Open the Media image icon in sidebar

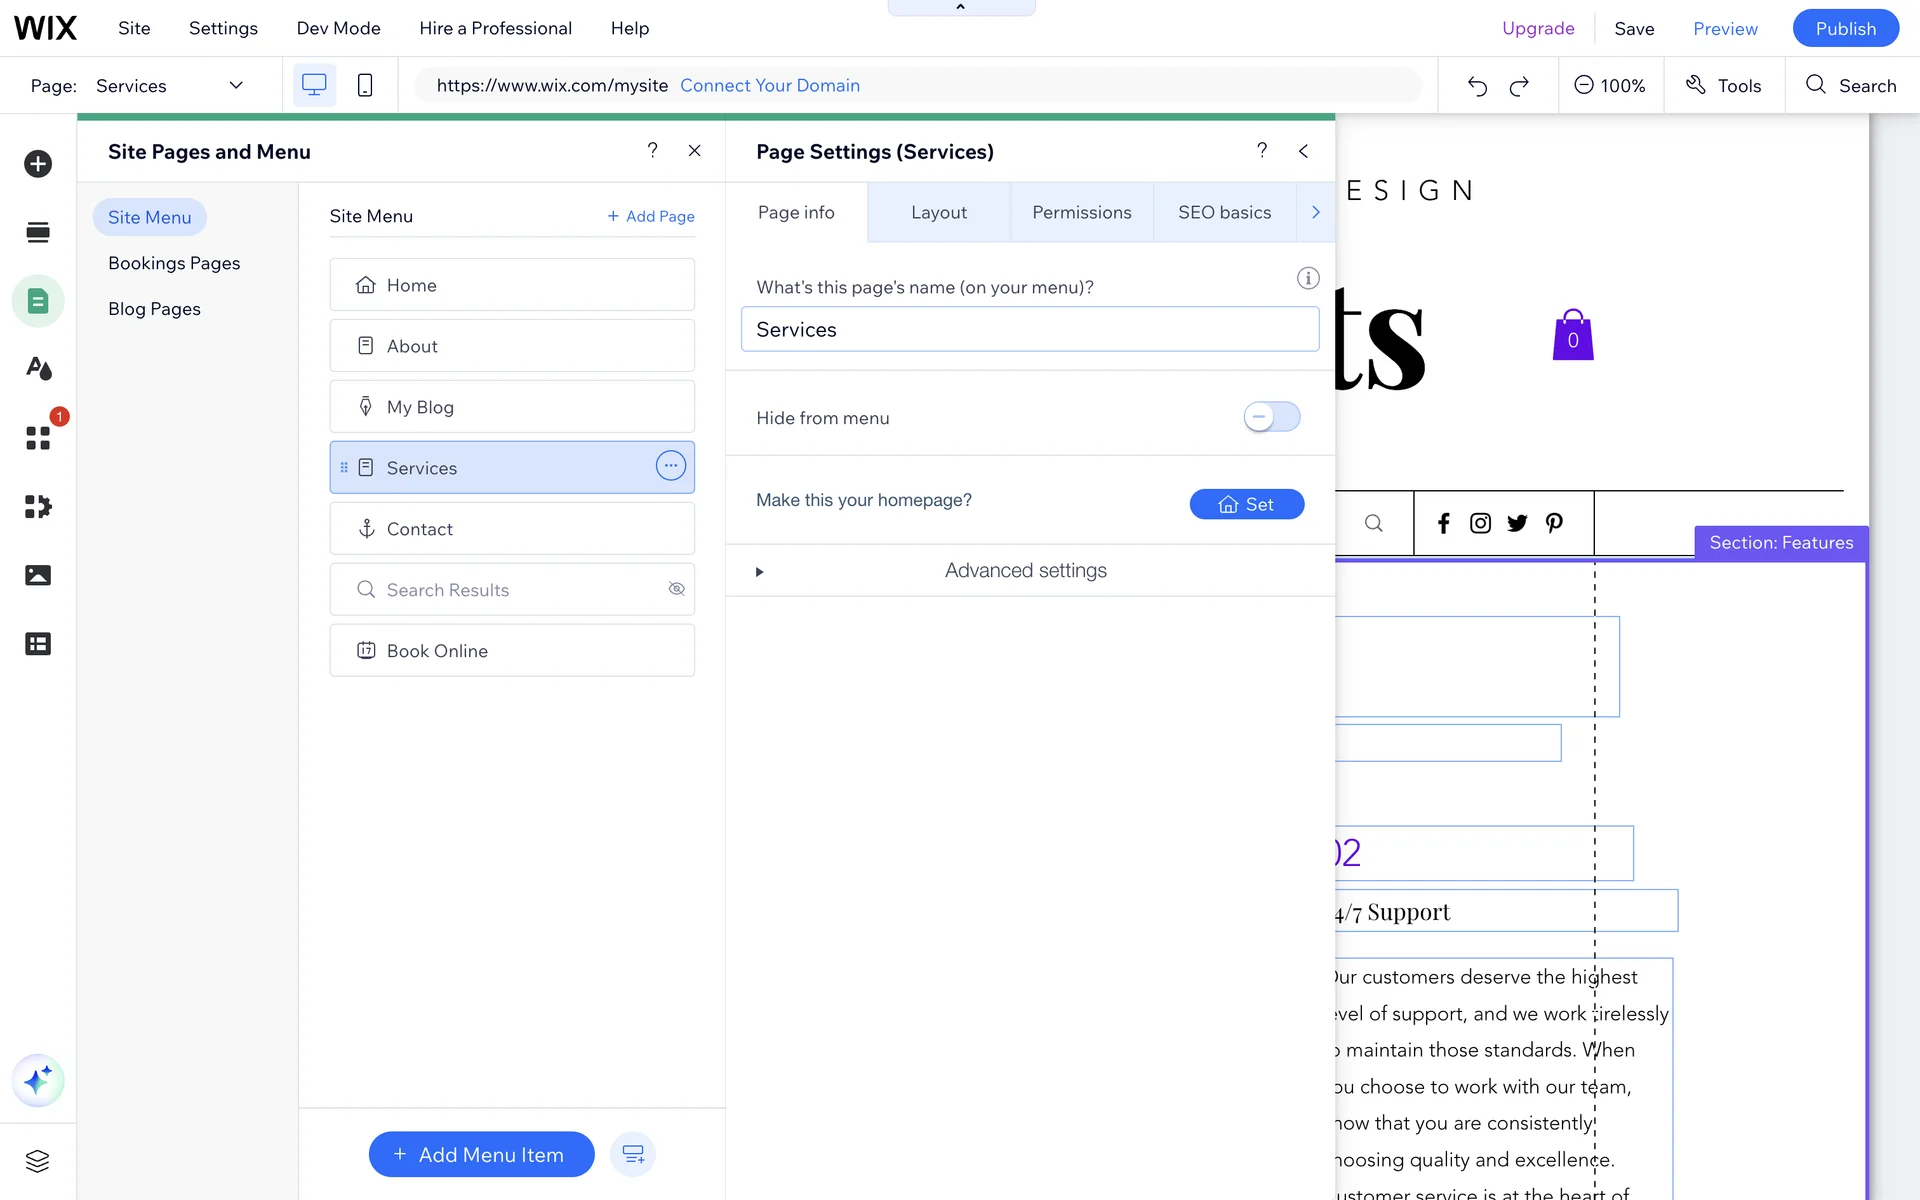click(x=38, y=575)
